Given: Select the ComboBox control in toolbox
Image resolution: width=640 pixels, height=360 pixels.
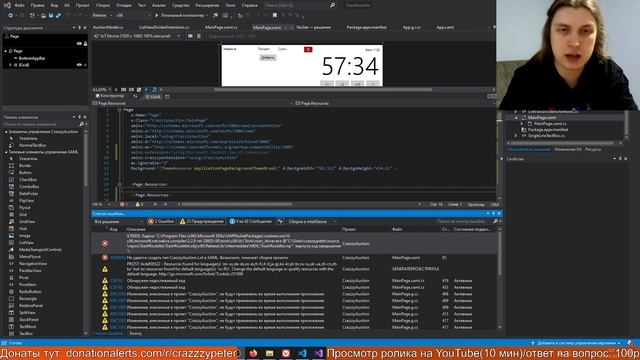Looking at the screenshot, I should pyautogui.click(x=29, y=187).
